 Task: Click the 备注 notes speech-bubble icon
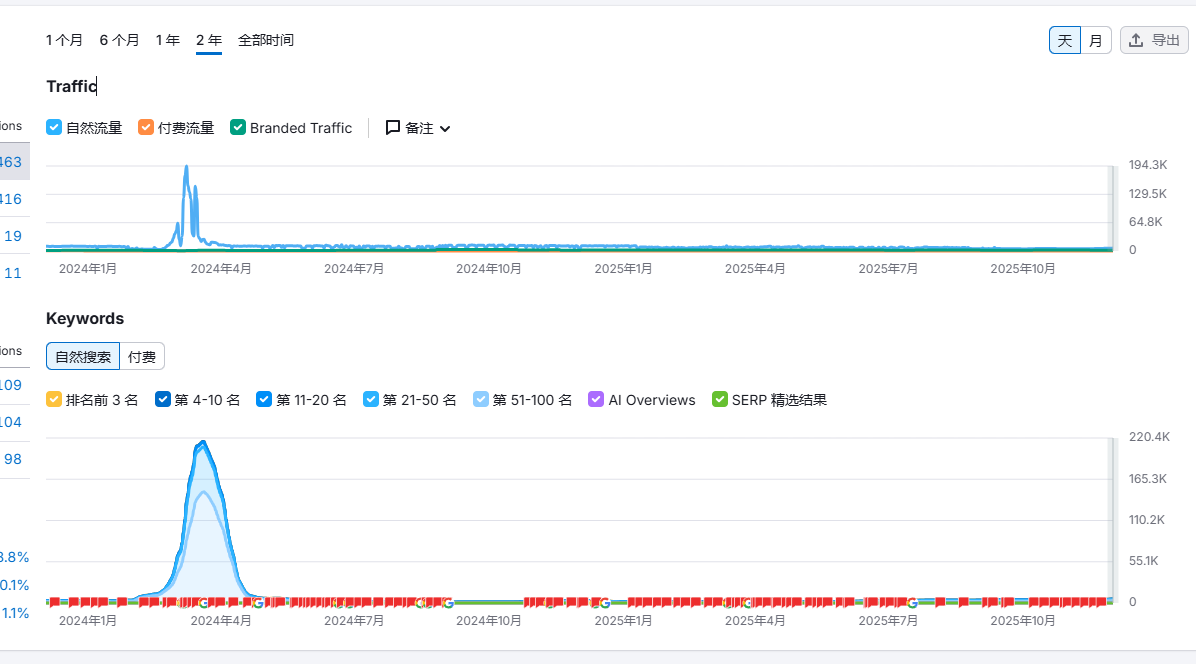393,128
